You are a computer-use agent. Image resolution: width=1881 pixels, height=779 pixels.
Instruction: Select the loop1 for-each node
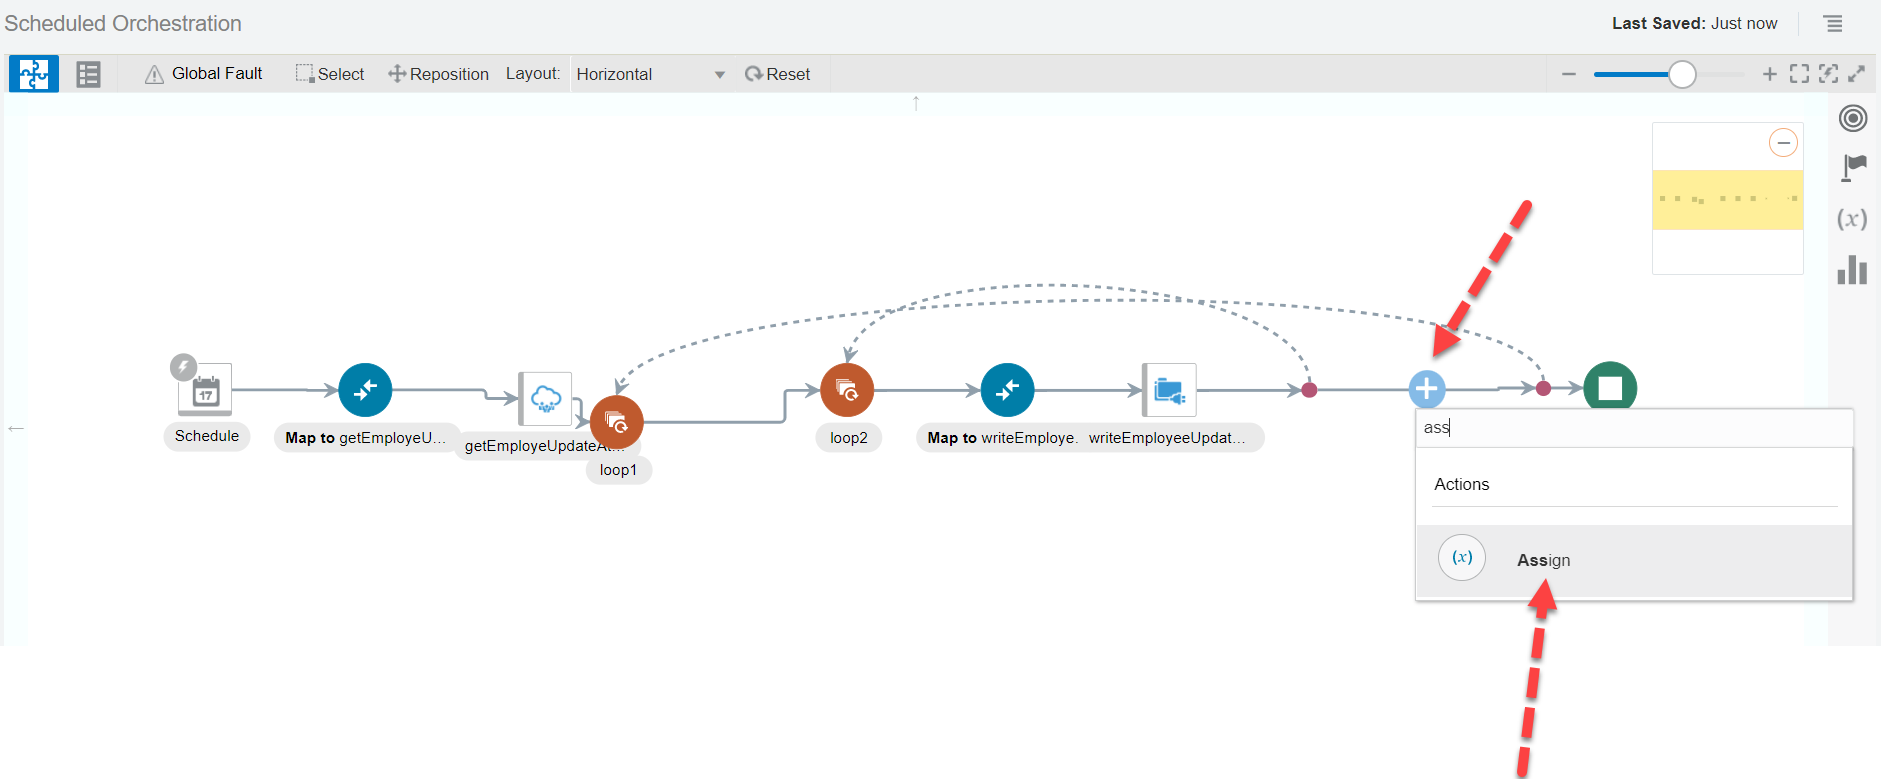[x=617, y=423]
